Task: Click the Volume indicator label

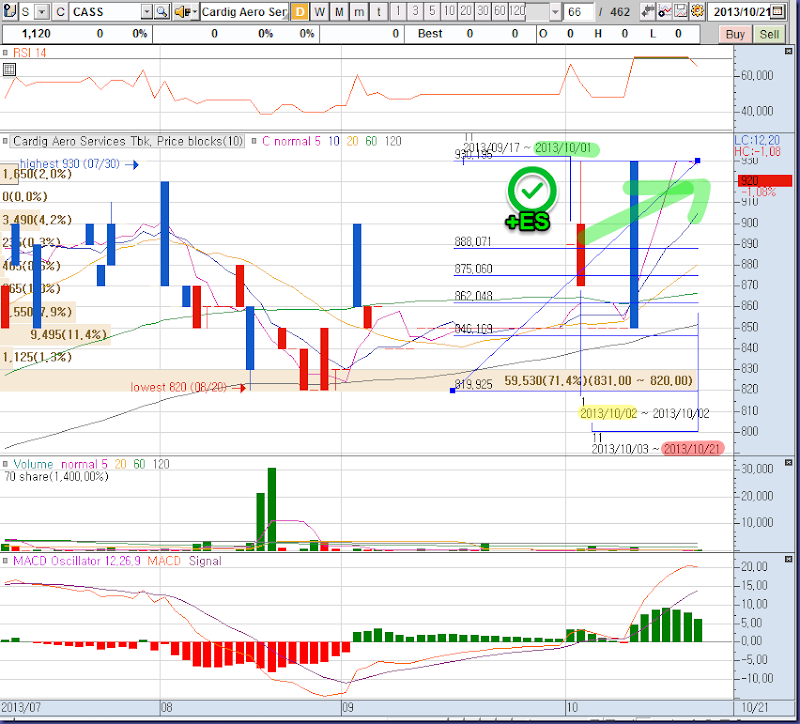Action: point(33,464)
